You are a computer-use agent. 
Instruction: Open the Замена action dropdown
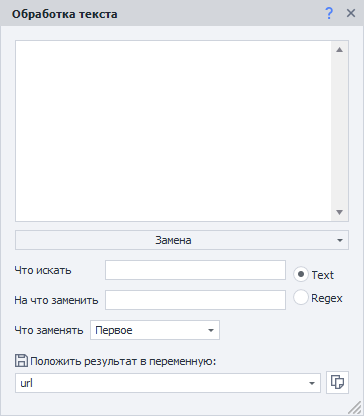pos(182,240)
